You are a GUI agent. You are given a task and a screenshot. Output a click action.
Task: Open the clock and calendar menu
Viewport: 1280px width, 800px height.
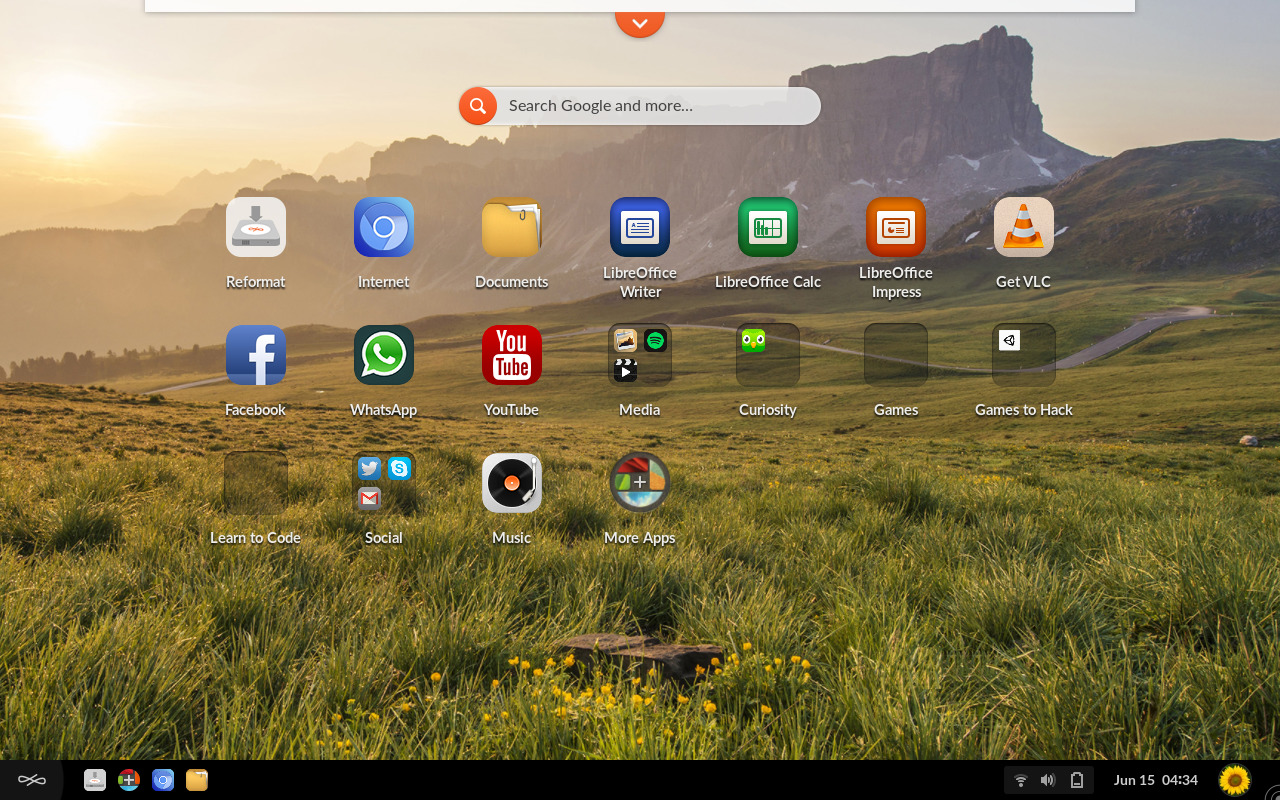1155,780
